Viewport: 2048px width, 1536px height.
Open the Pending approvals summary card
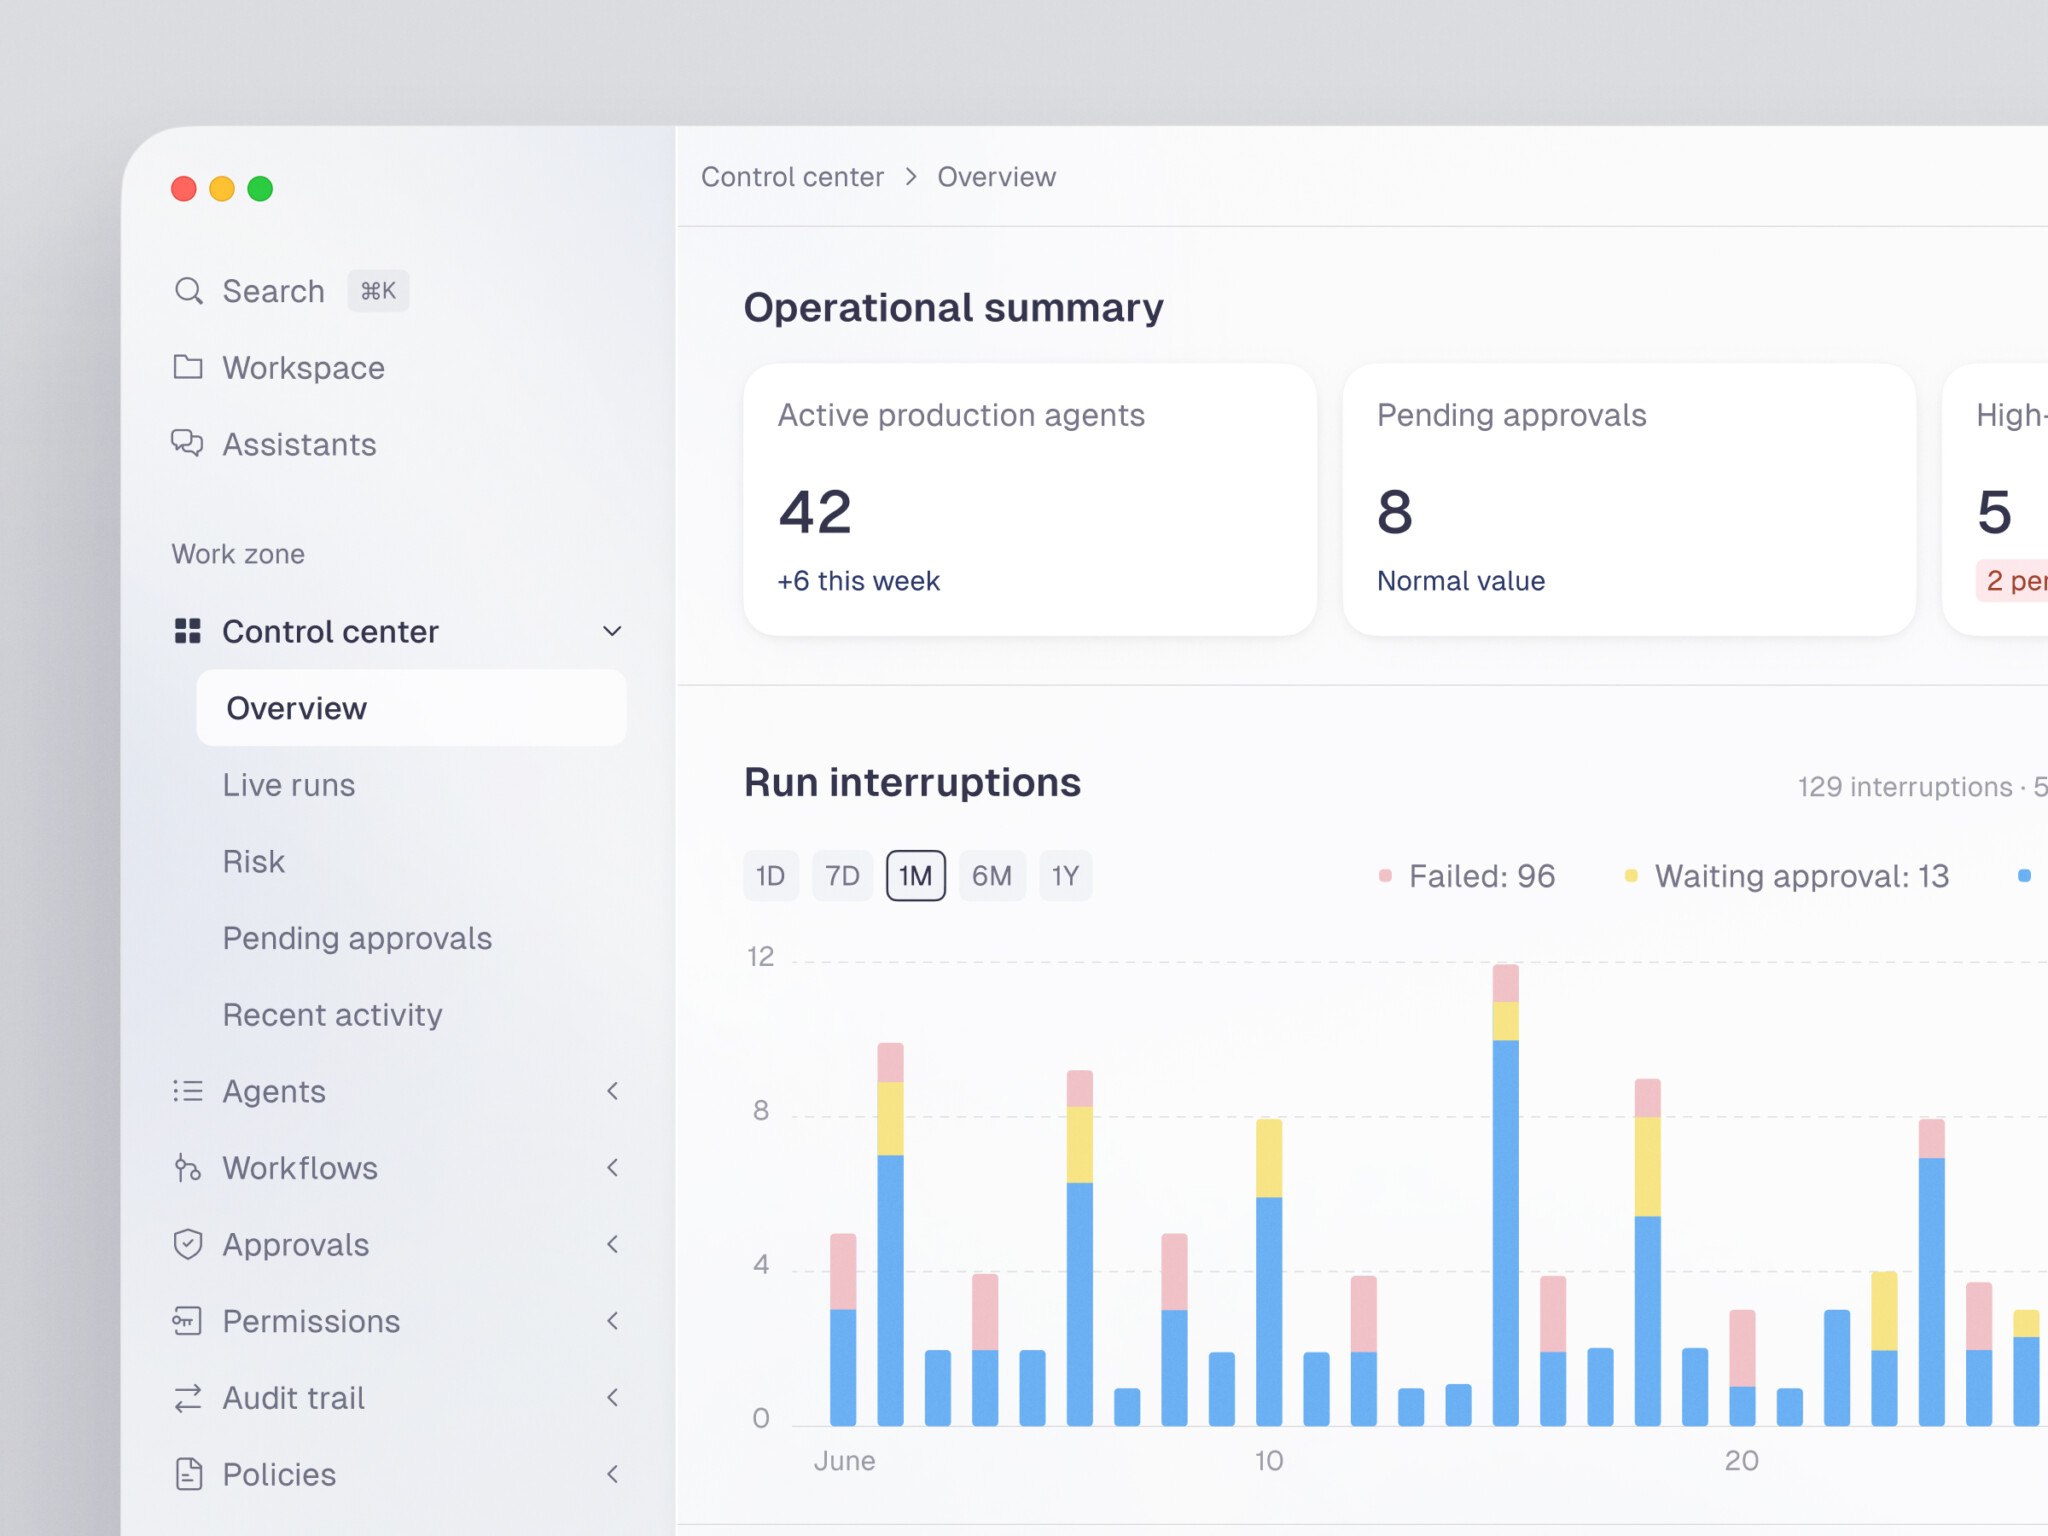coord(1629,500)
